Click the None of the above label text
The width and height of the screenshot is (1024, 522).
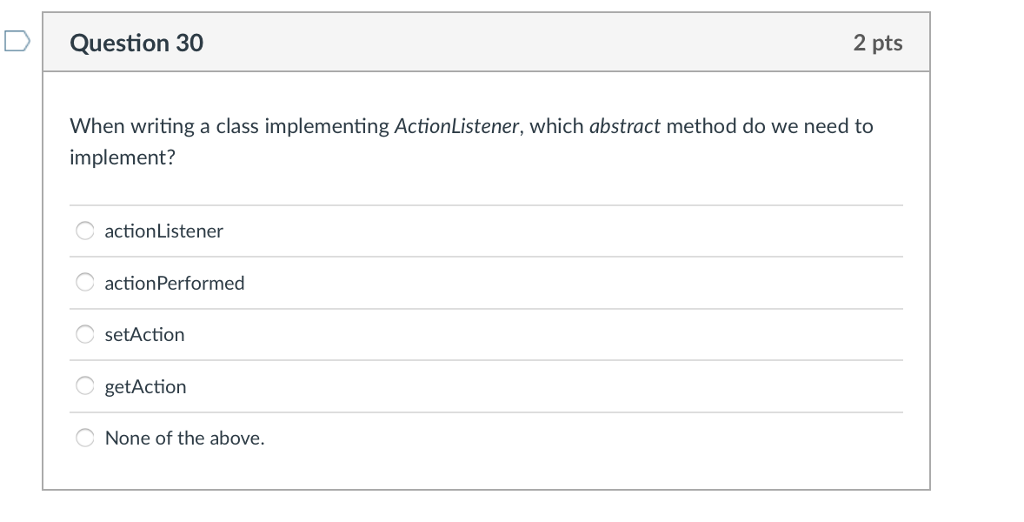pos(185,438)
